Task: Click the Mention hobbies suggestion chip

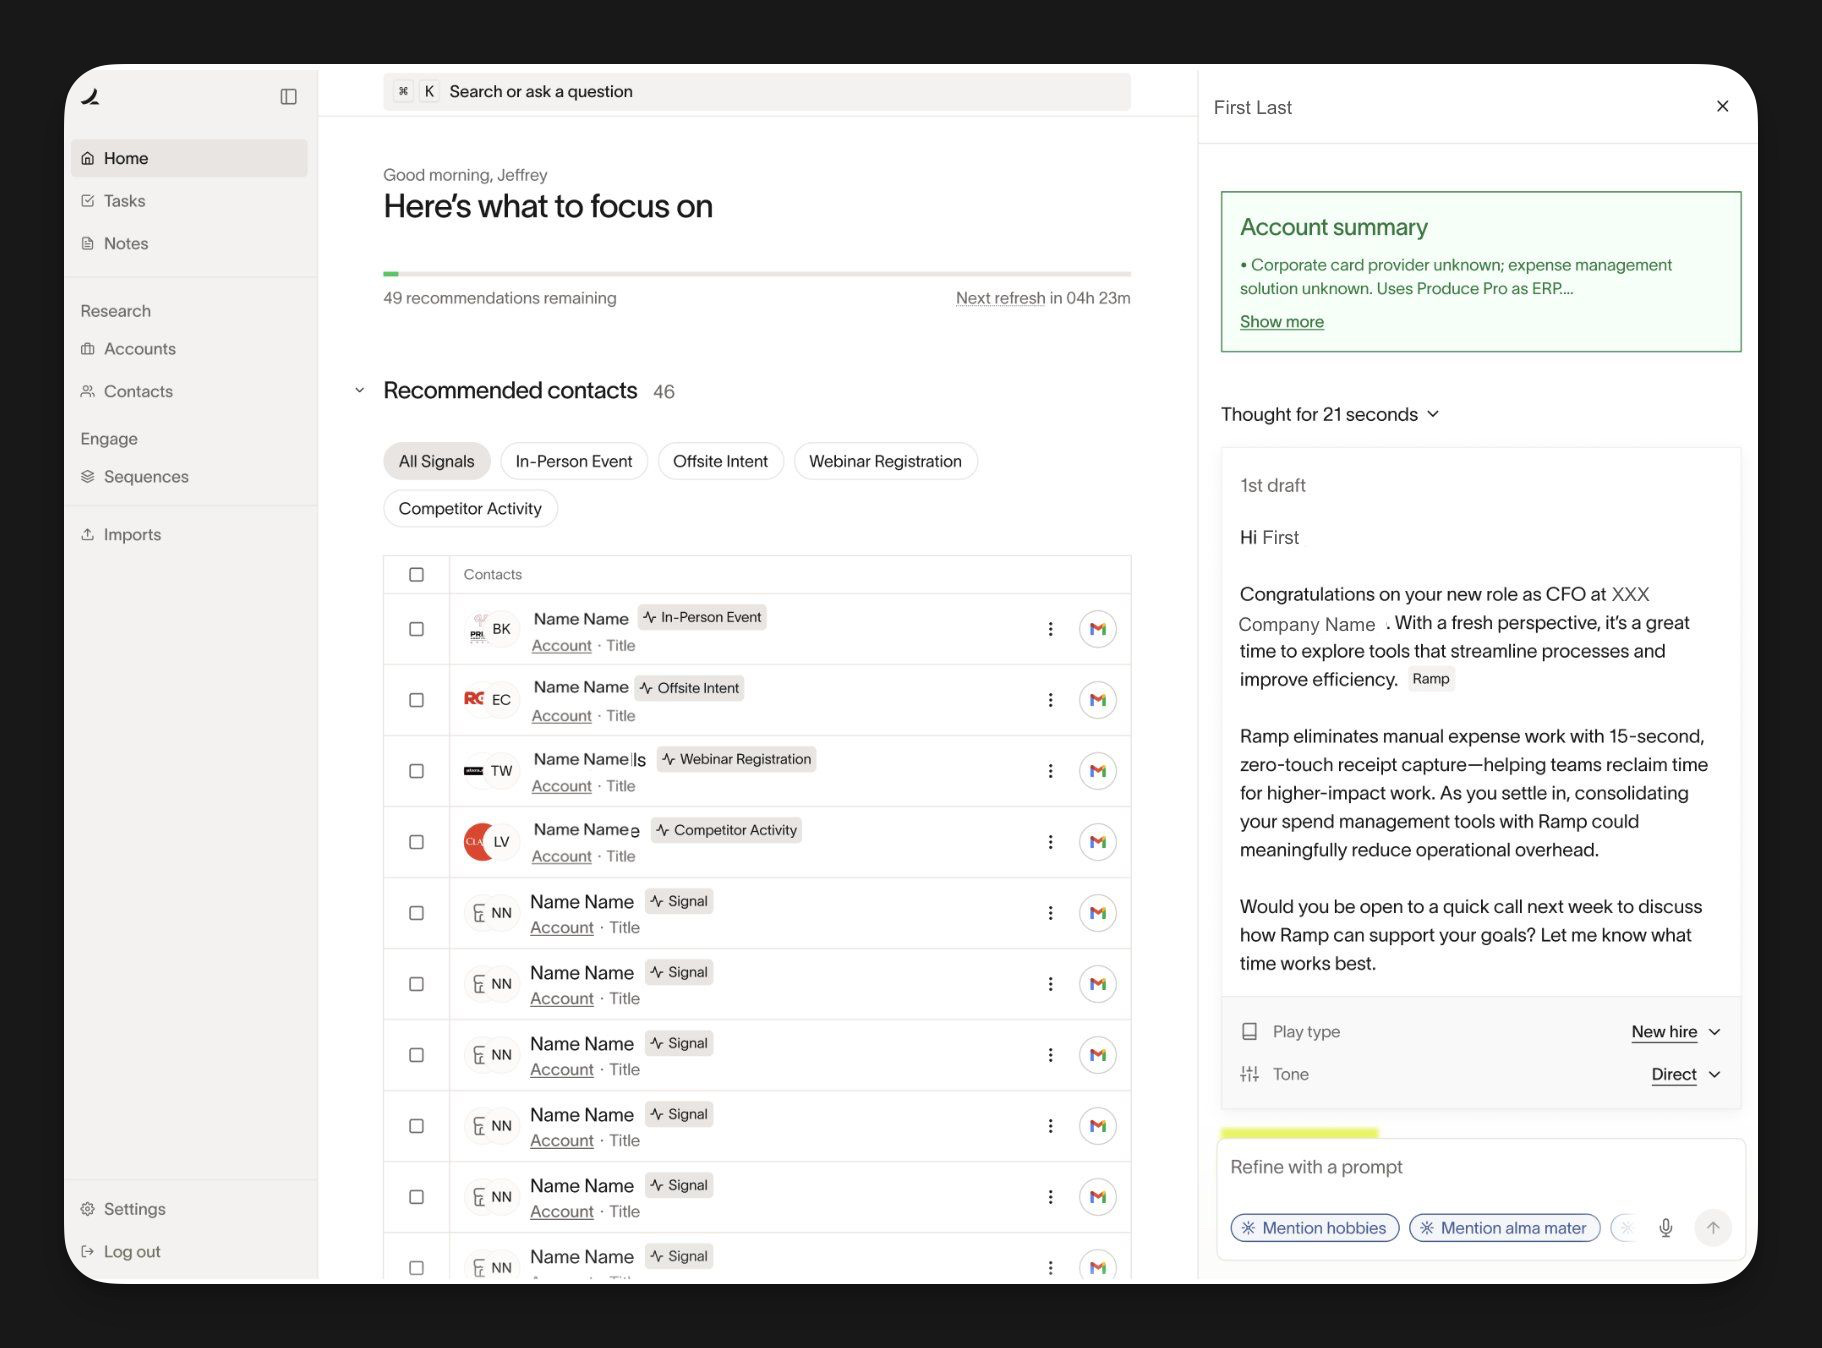Action: click(x=1314, y=1228)
